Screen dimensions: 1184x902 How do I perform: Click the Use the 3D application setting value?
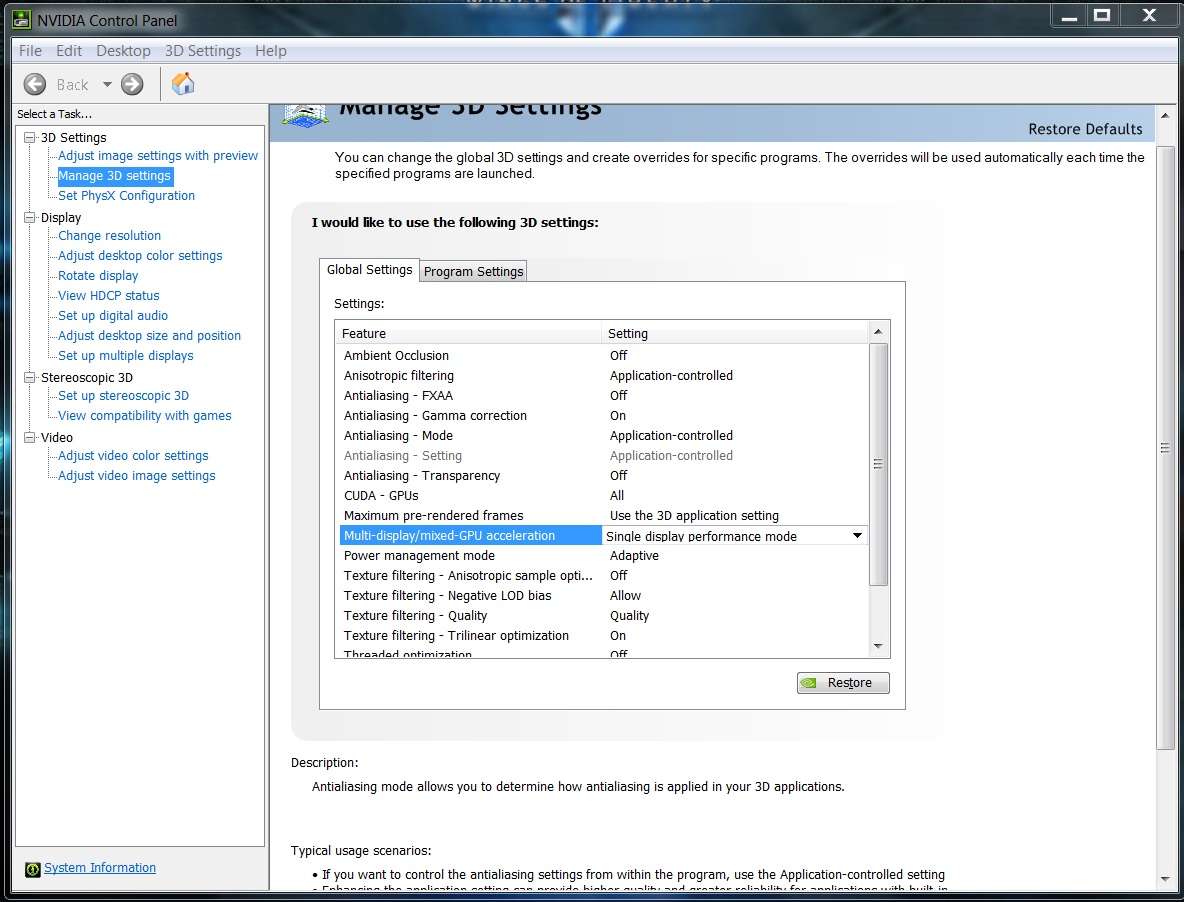tap(695, 516)
